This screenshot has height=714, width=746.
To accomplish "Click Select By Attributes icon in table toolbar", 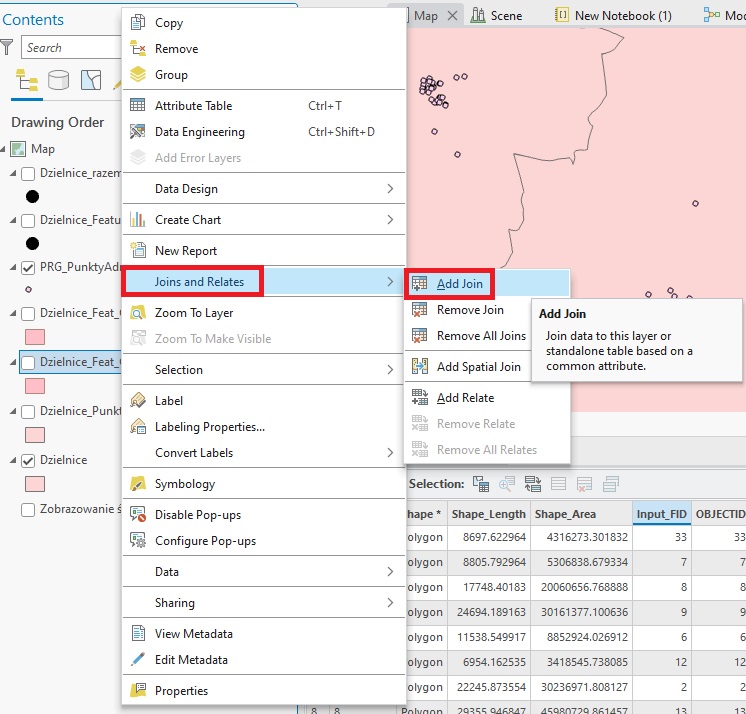I will pos(481,484).
